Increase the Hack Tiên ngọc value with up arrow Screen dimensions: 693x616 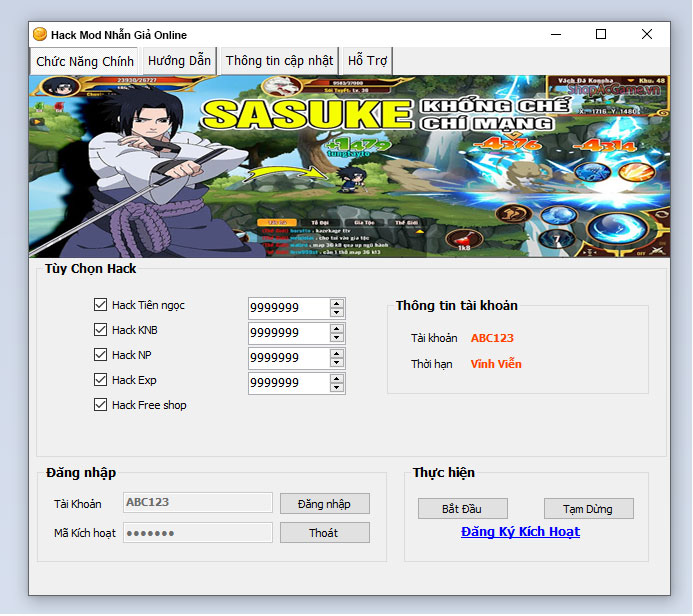(x=337, y=304)
